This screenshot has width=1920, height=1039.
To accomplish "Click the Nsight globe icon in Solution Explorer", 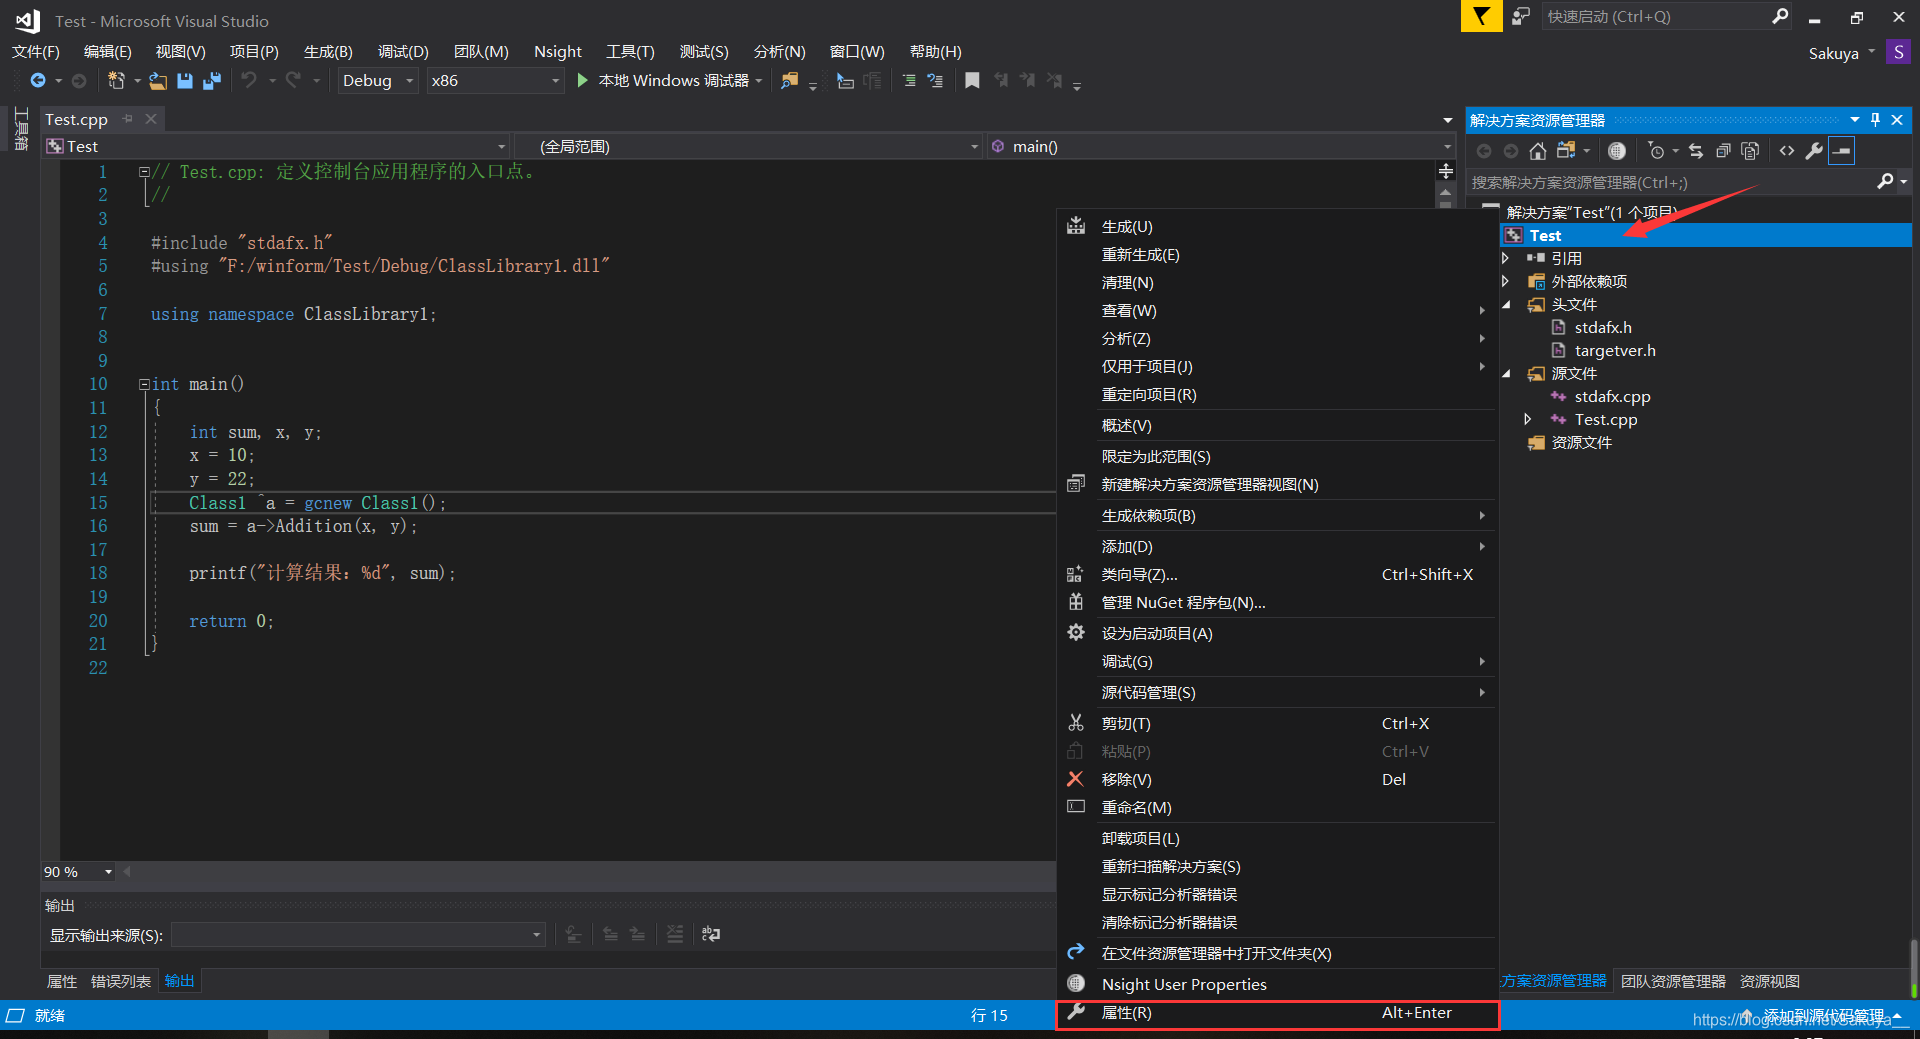I will (x=1617, y=151).
